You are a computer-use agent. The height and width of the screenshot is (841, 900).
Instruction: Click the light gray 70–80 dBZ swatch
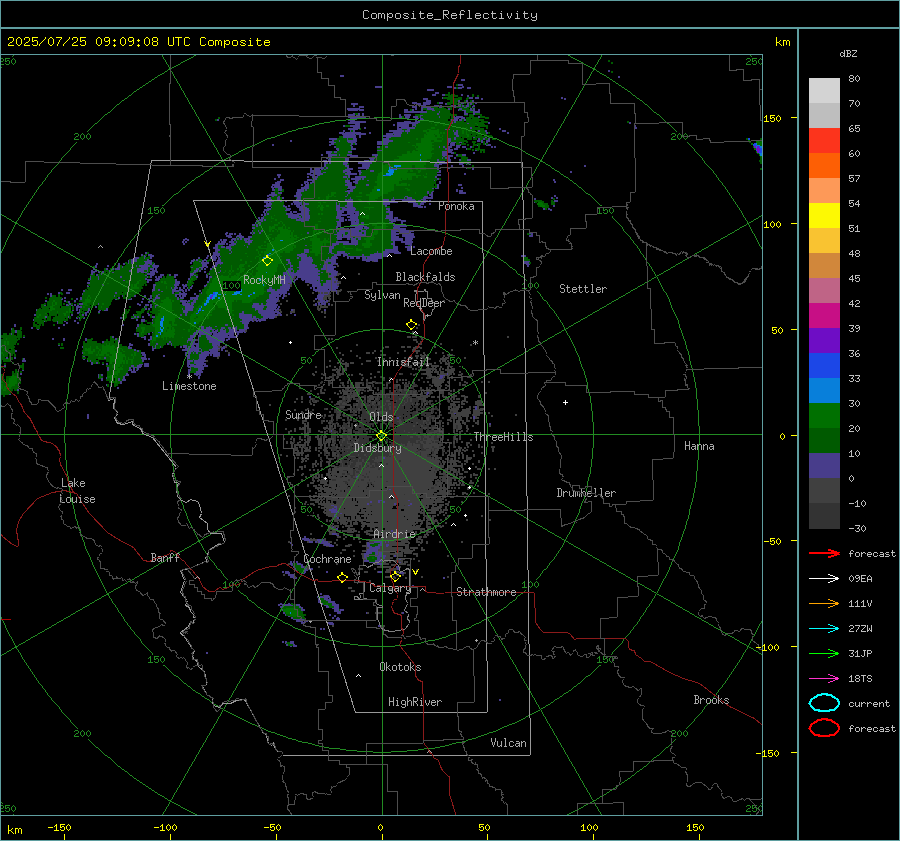(824, 90)
